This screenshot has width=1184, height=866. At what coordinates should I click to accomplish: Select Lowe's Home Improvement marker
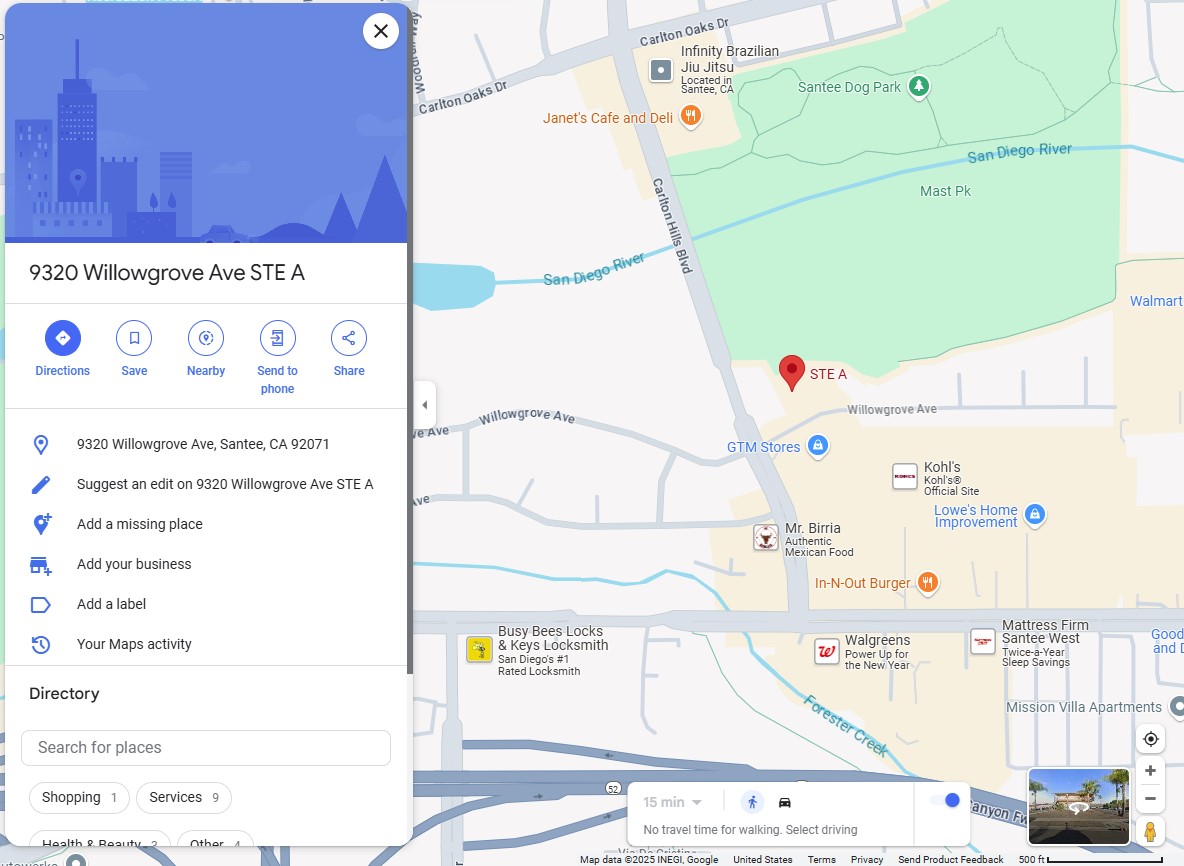(1034, 514)
